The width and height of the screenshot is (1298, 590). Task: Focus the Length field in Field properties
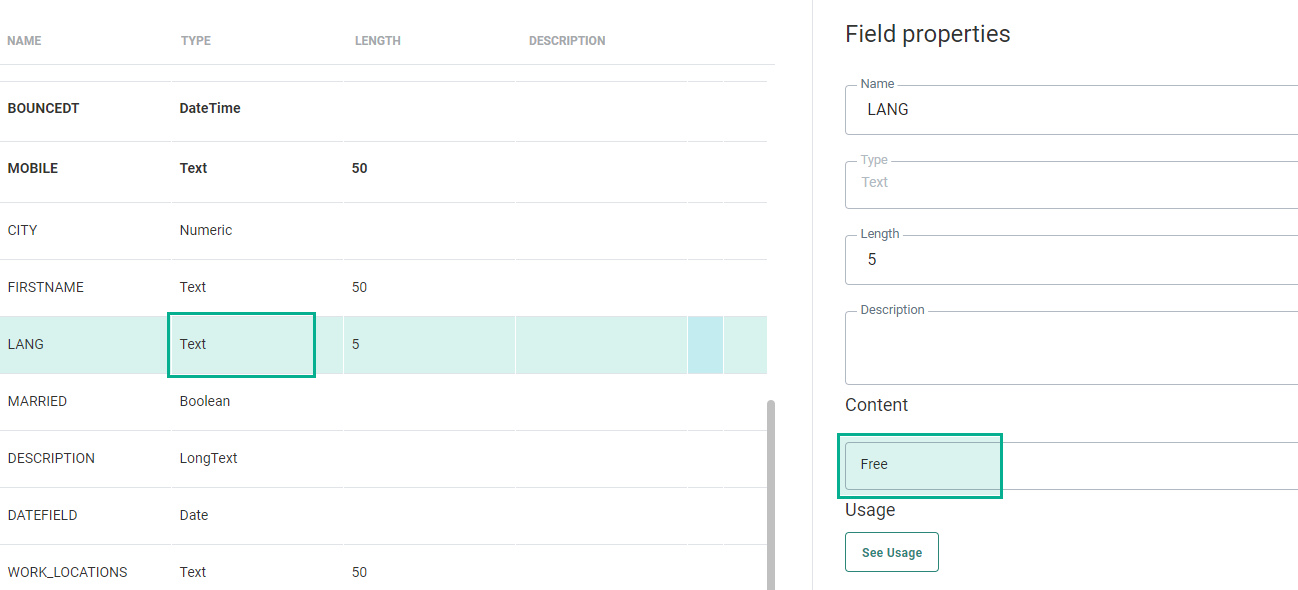(1070, 260)
